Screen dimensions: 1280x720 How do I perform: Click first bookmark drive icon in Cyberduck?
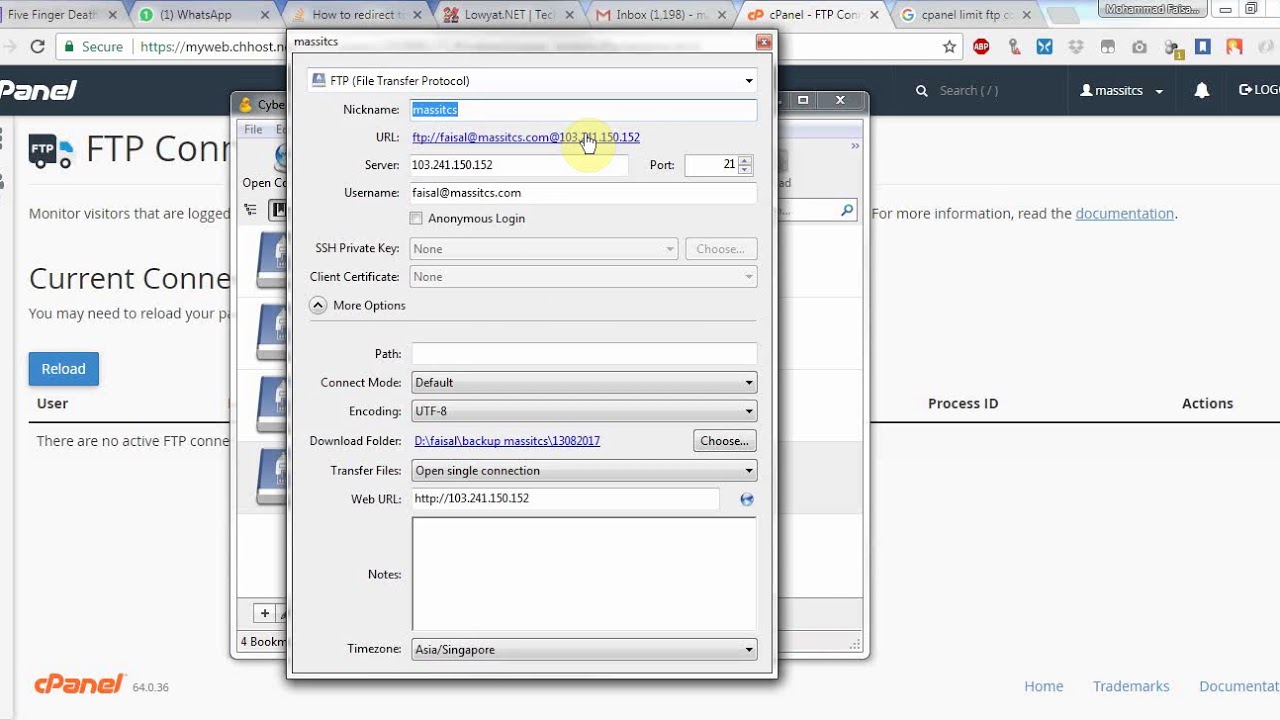point(272,260)
